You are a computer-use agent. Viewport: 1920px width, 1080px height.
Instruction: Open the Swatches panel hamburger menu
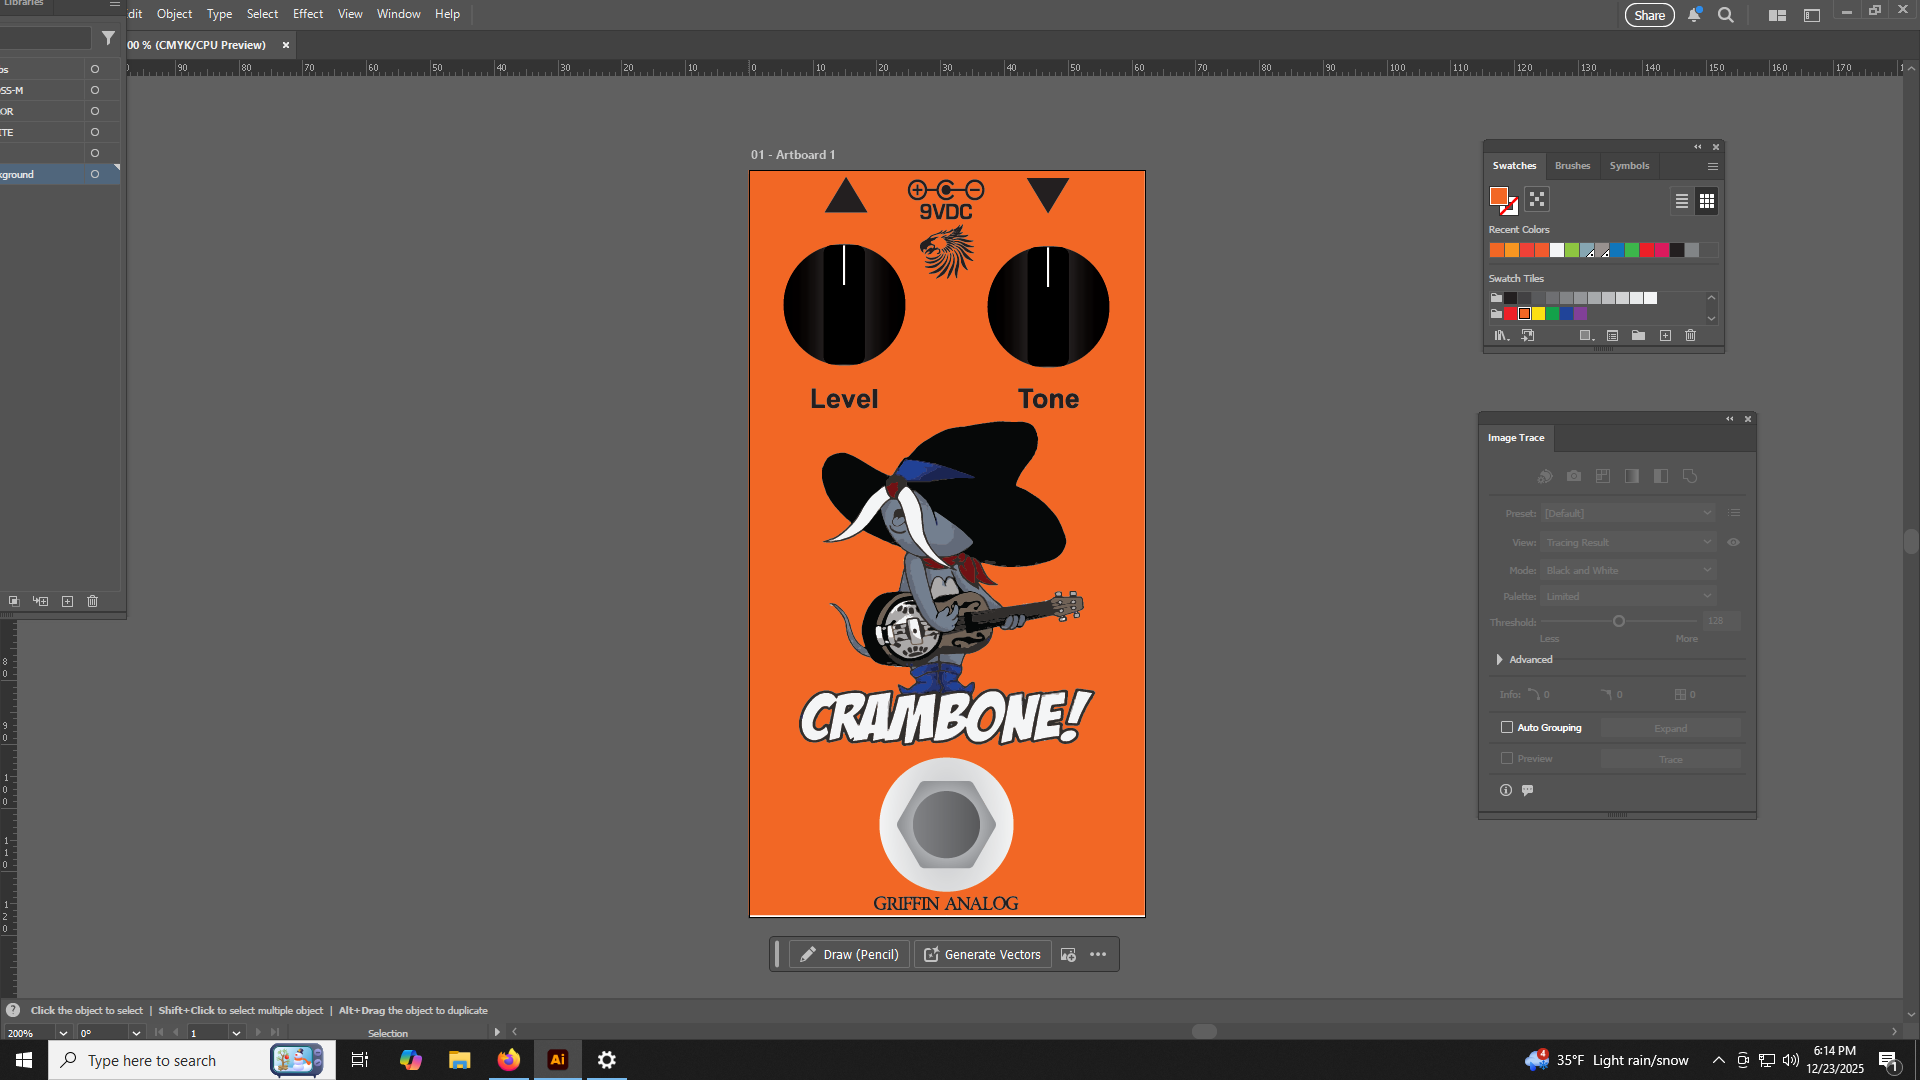click(1712, 166)
